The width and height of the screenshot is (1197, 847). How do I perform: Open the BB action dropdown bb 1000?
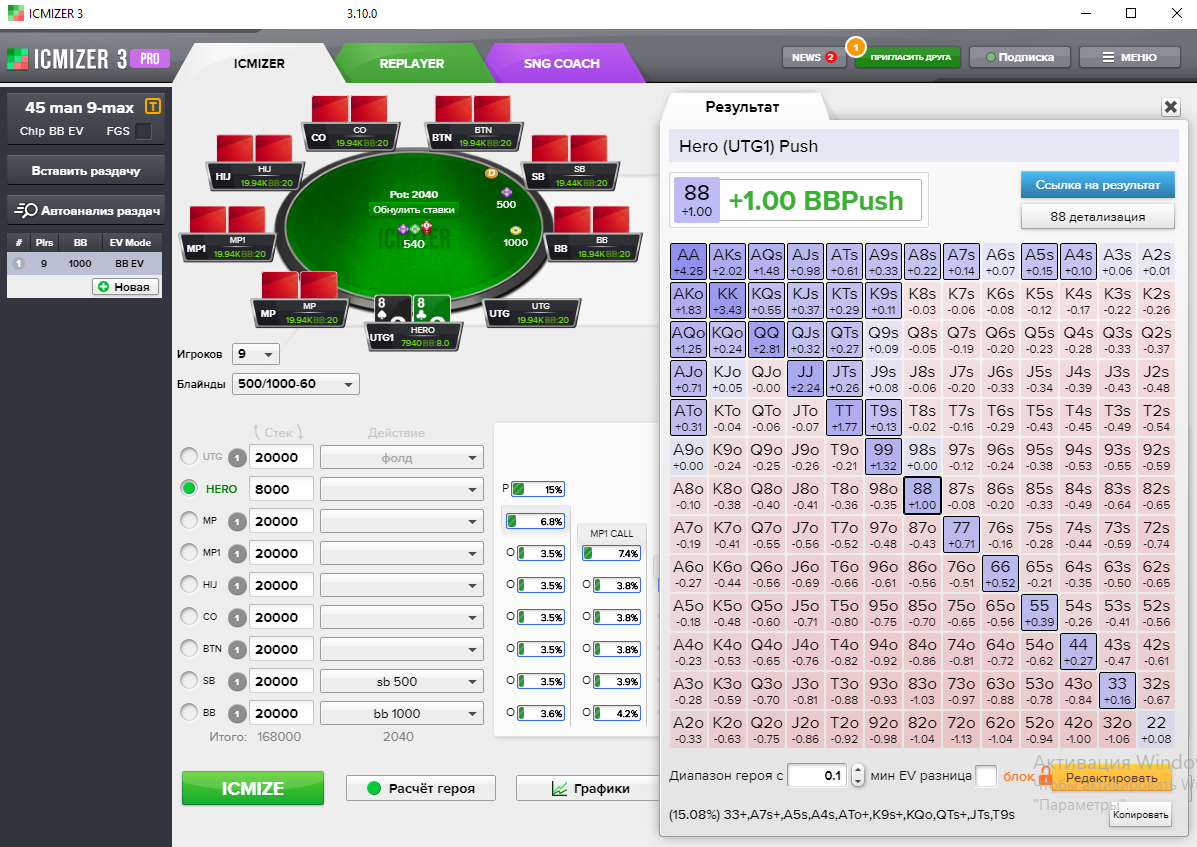tap(402, 713)
